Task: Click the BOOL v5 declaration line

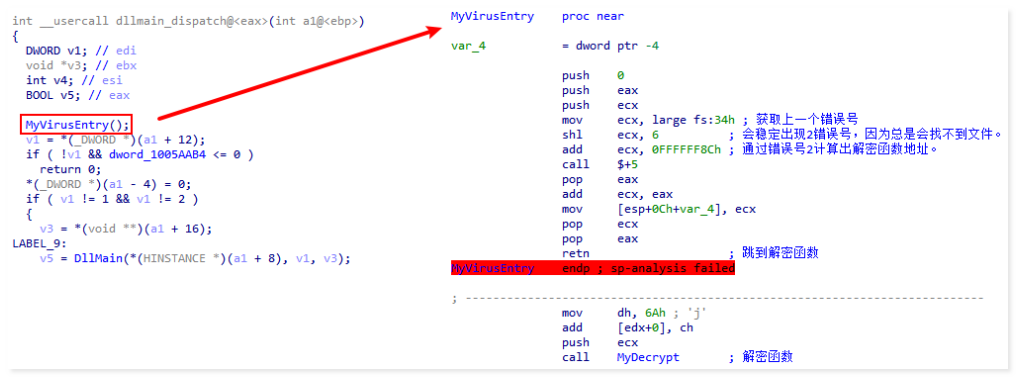Action: pos(78,95)
